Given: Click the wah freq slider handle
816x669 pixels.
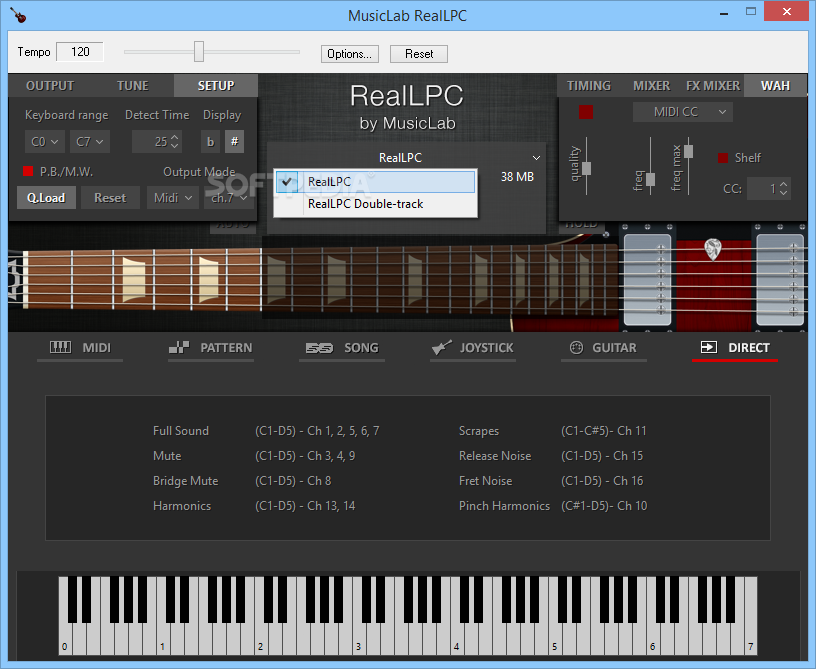Looking at the screenshot, I should [x=651, y=179].
